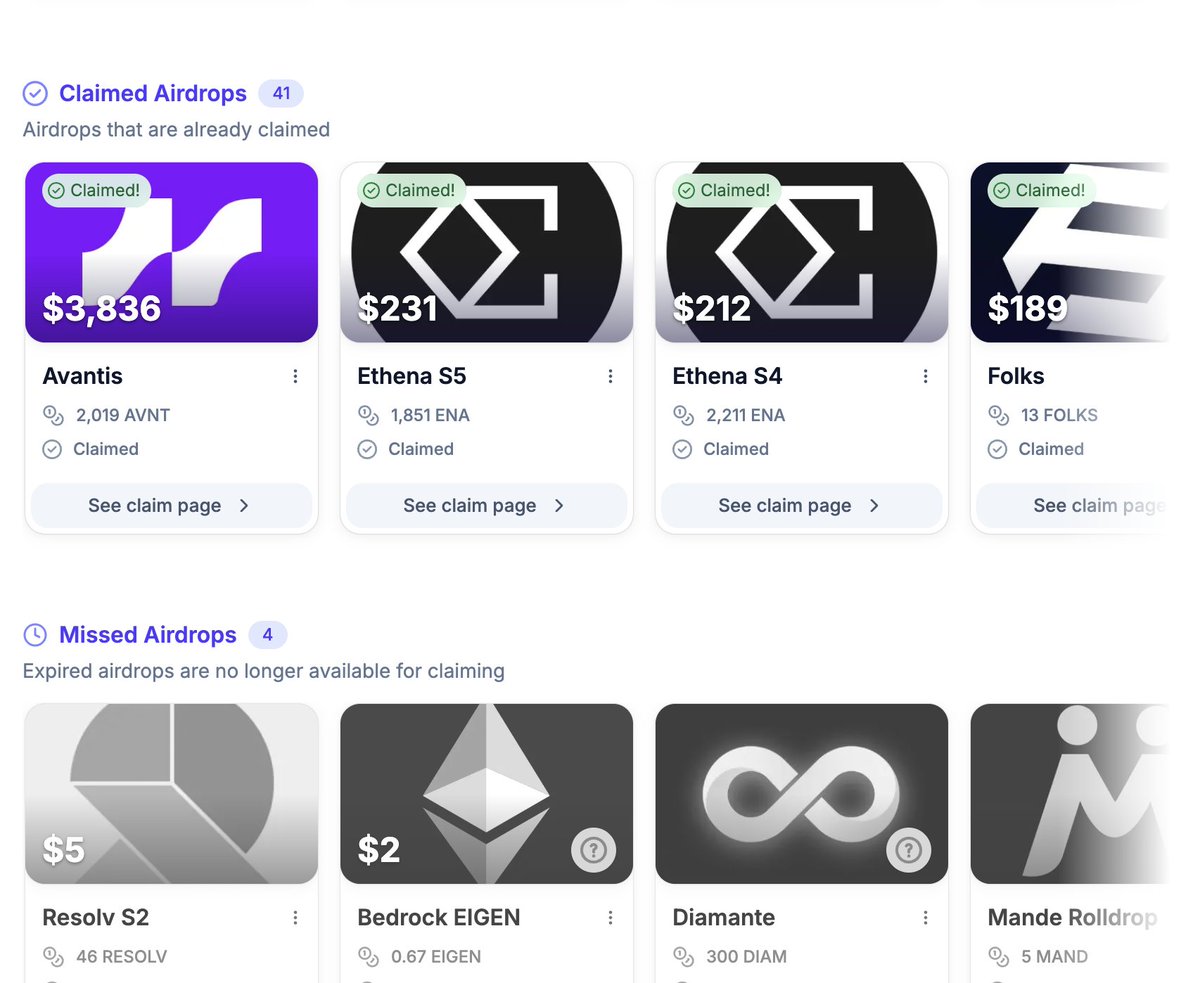The width and height of the screenshot is (1200, 983).
Task: Click the Claimed status check under Ethena S5
Action: 367,449
